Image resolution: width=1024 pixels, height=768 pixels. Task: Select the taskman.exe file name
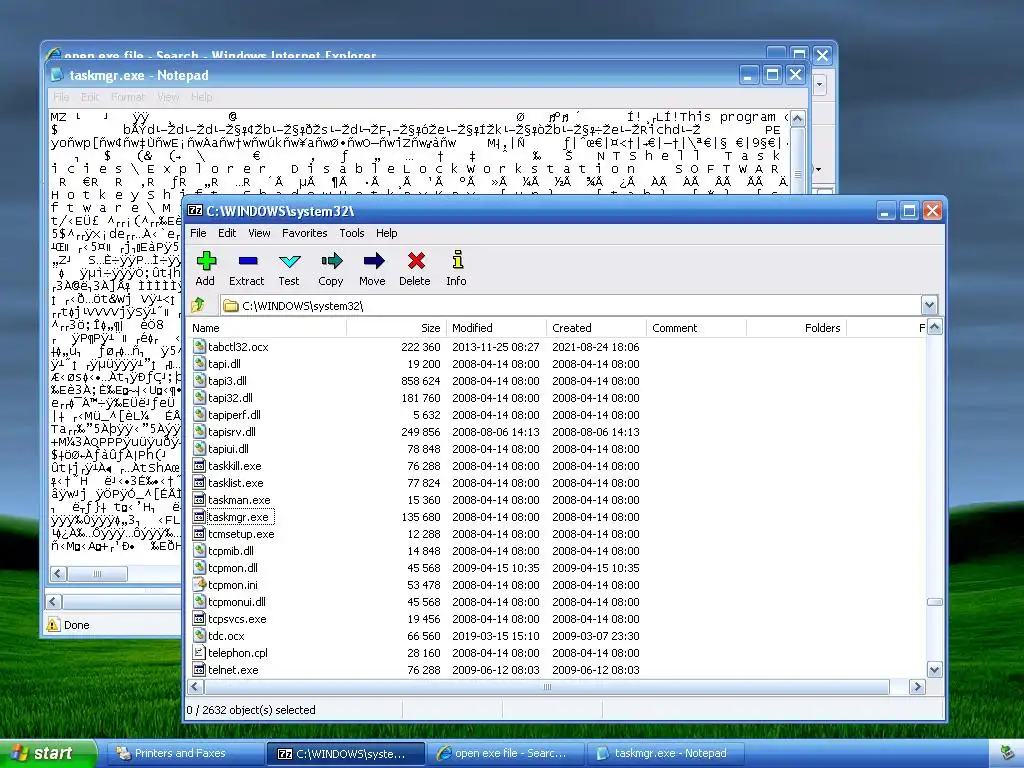click(x=239, y=500)
